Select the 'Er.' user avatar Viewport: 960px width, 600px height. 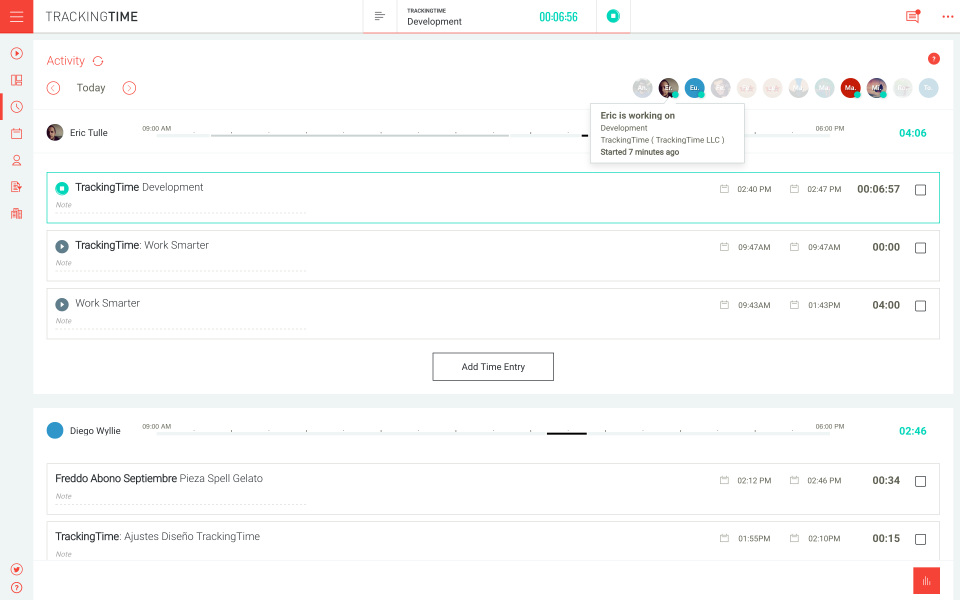pyautogui.click(x=669, y=88)
